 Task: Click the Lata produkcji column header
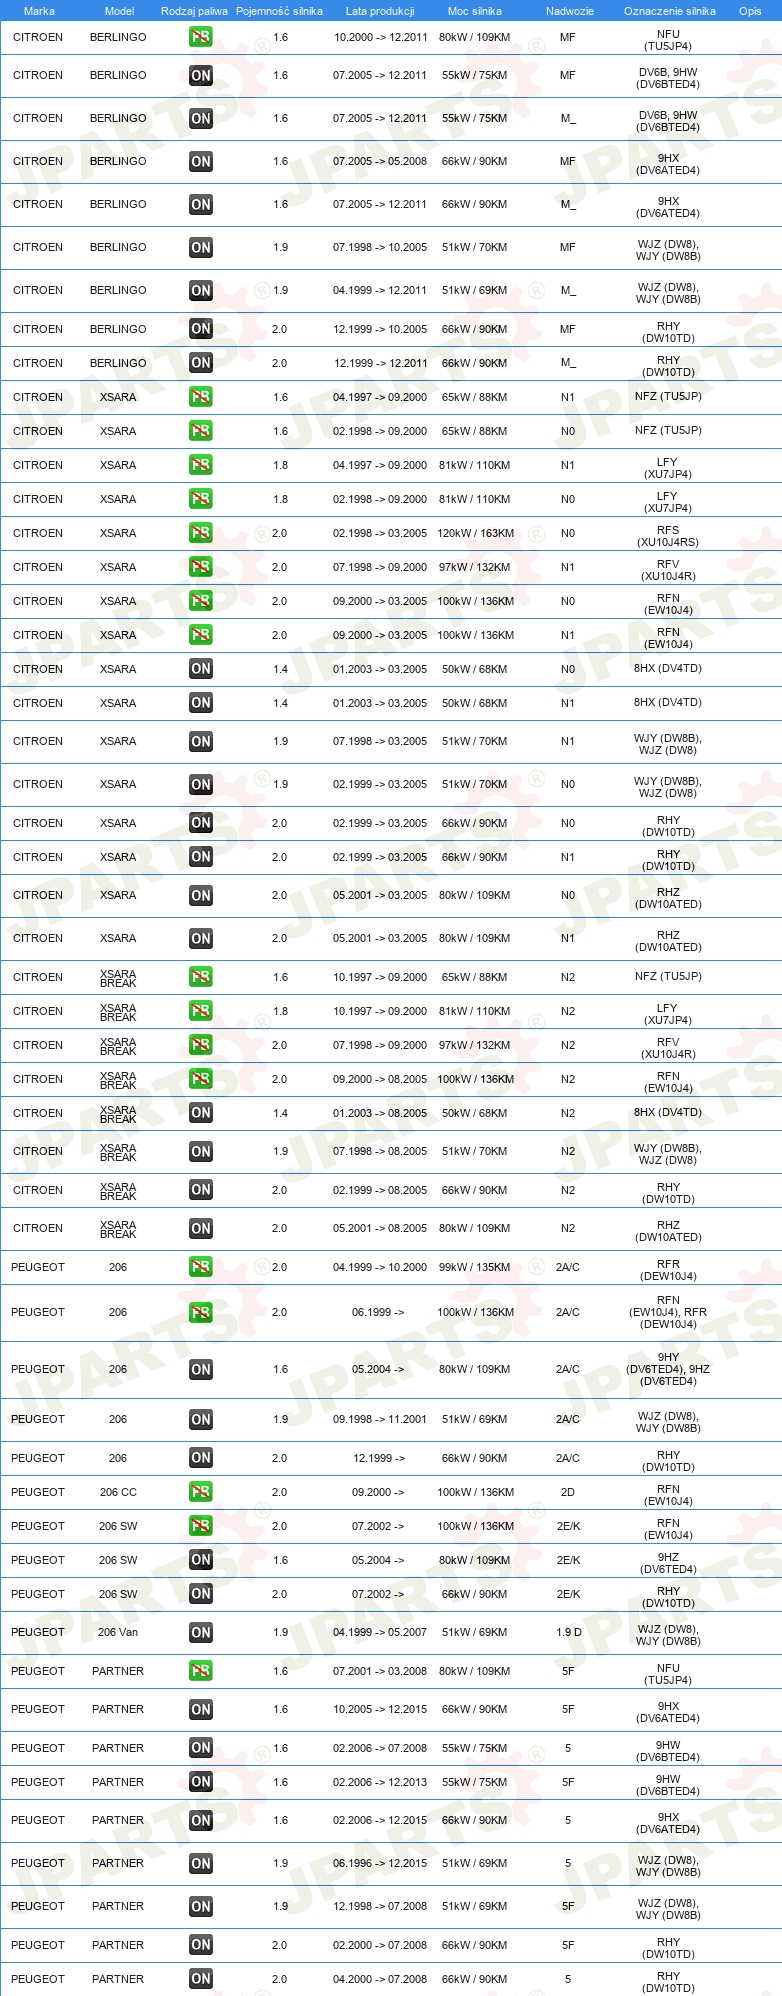pyautogui.click(x=380, y=11)
